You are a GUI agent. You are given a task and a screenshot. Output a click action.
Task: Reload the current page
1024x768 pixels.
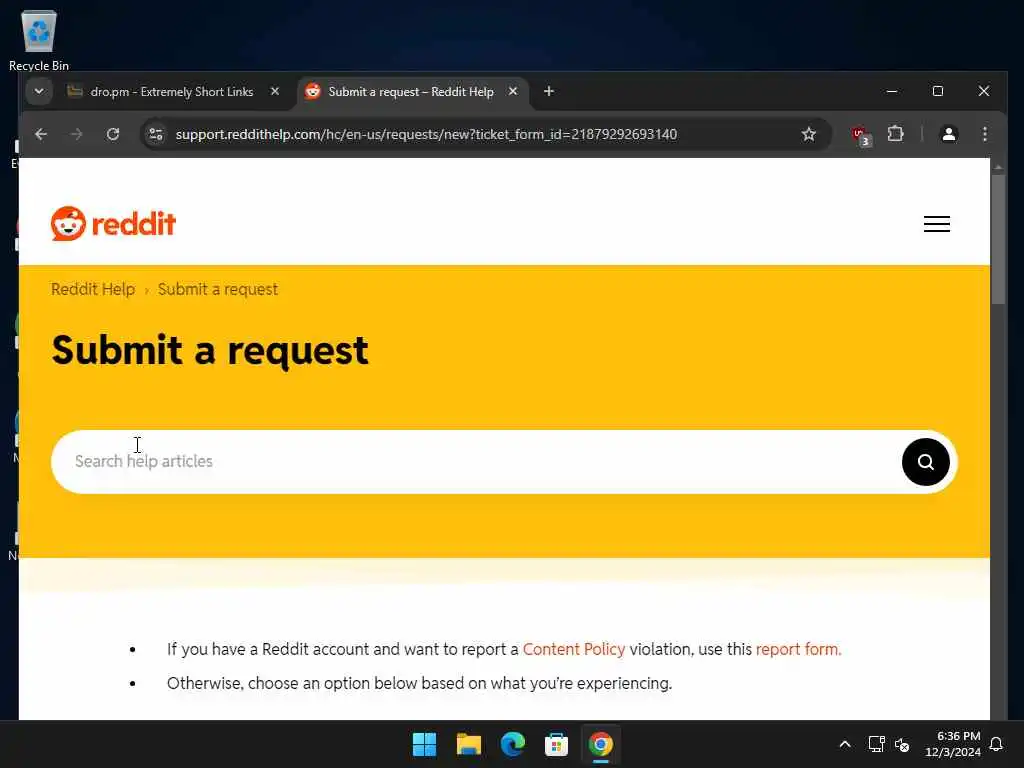tap(113, 134)
